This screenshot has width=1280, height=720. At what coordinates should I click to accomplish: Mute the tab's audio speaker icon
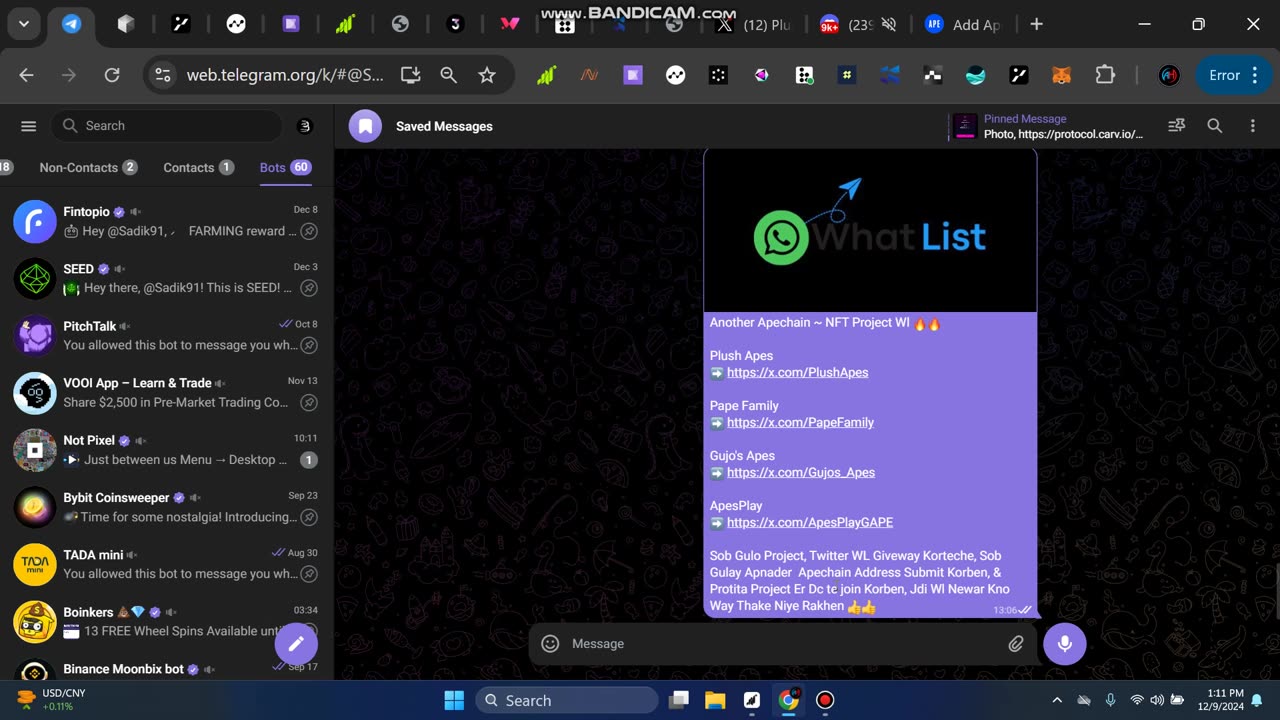click(888, 24)
